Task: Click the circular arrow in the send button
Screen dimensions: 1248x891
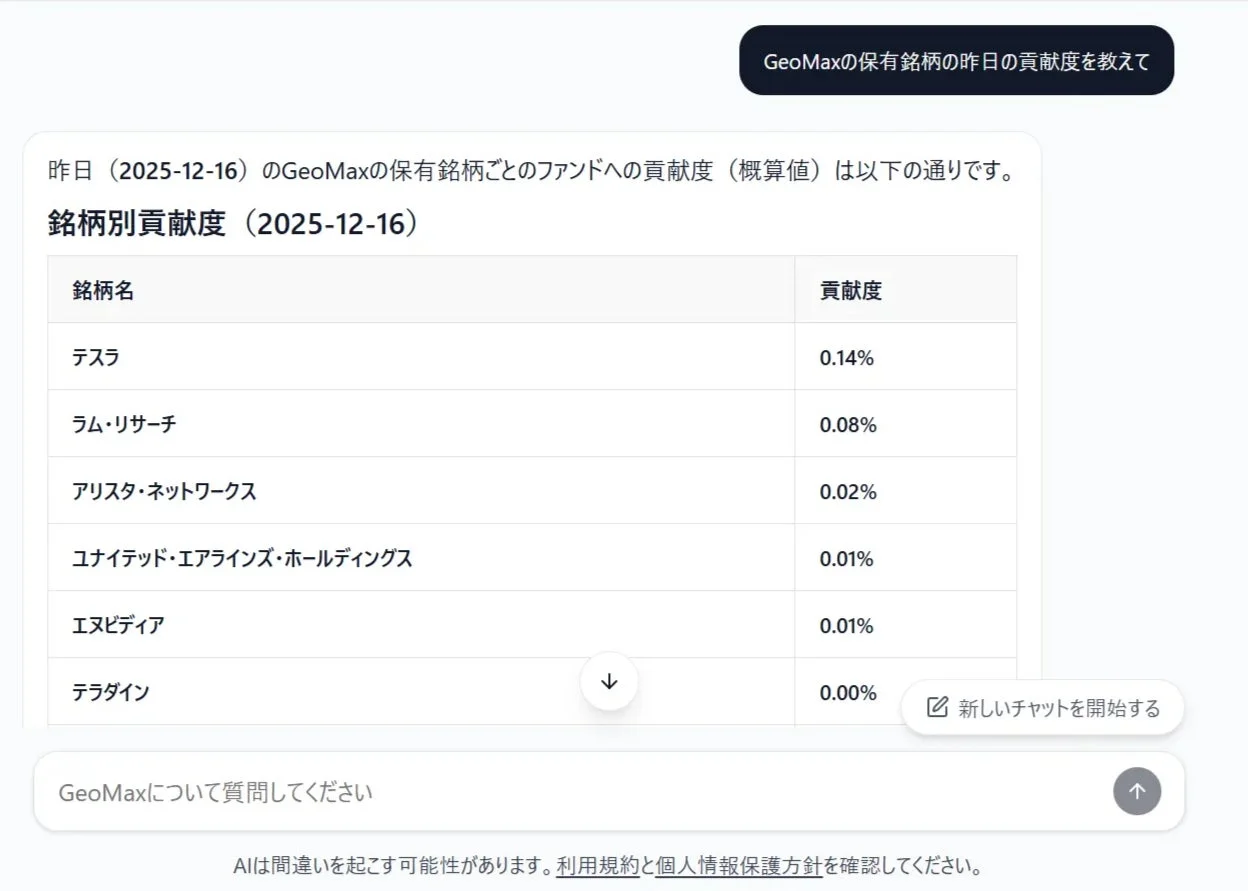Action: (x=1136, y=791)
